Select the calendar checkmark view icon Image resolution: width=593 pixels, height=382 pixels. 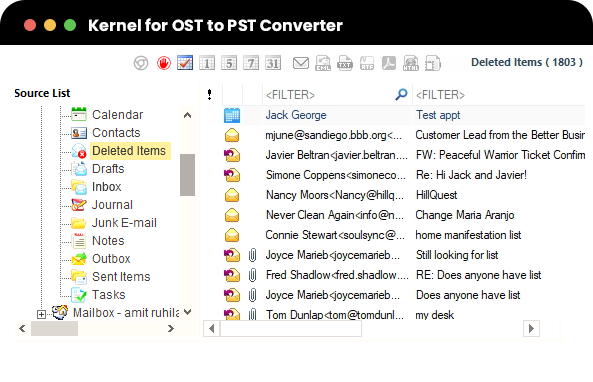pyautogui.click(x=185, y=63)
